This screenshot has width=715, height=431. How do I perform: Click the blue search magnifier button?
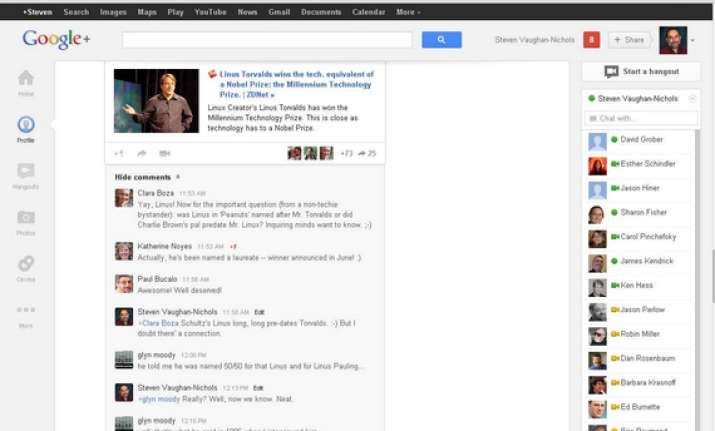[x=441, y=40]
